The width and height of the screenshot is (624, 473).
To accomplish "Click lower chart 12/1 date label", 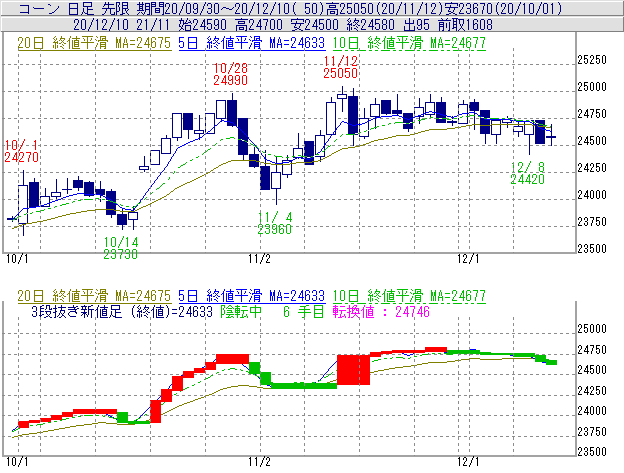I will click(468, 462).
